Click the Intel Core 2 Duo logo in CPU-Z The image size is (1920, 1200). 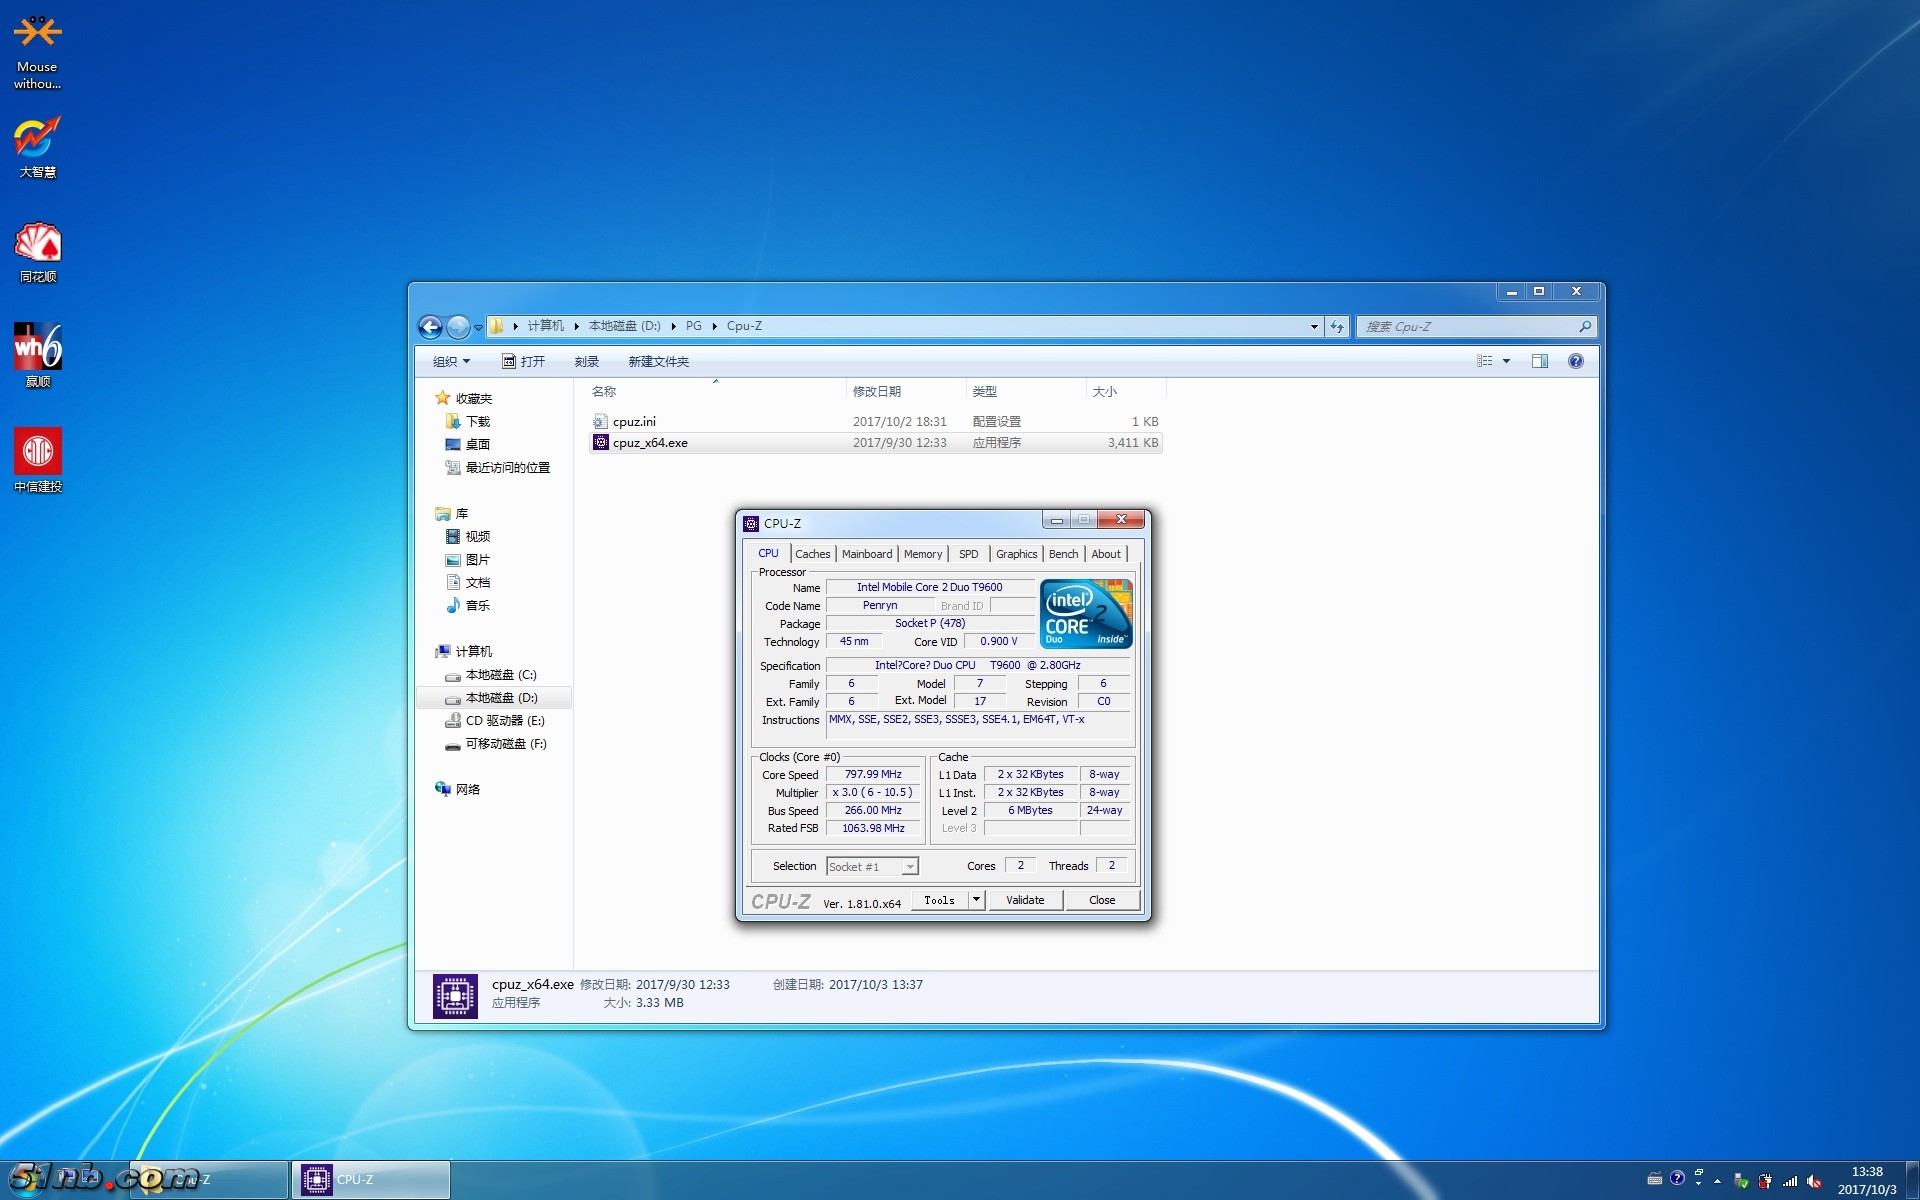[1086, 613]
